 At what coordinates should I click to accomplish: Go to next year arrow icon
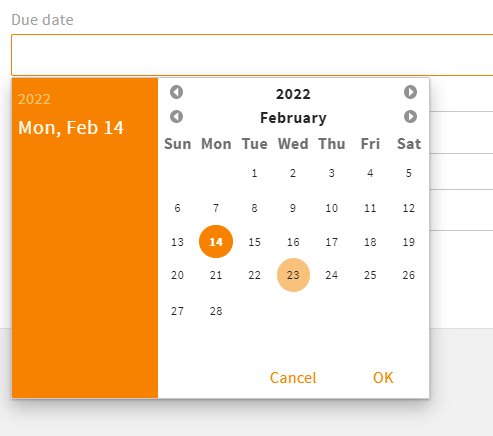pos(410,92)
